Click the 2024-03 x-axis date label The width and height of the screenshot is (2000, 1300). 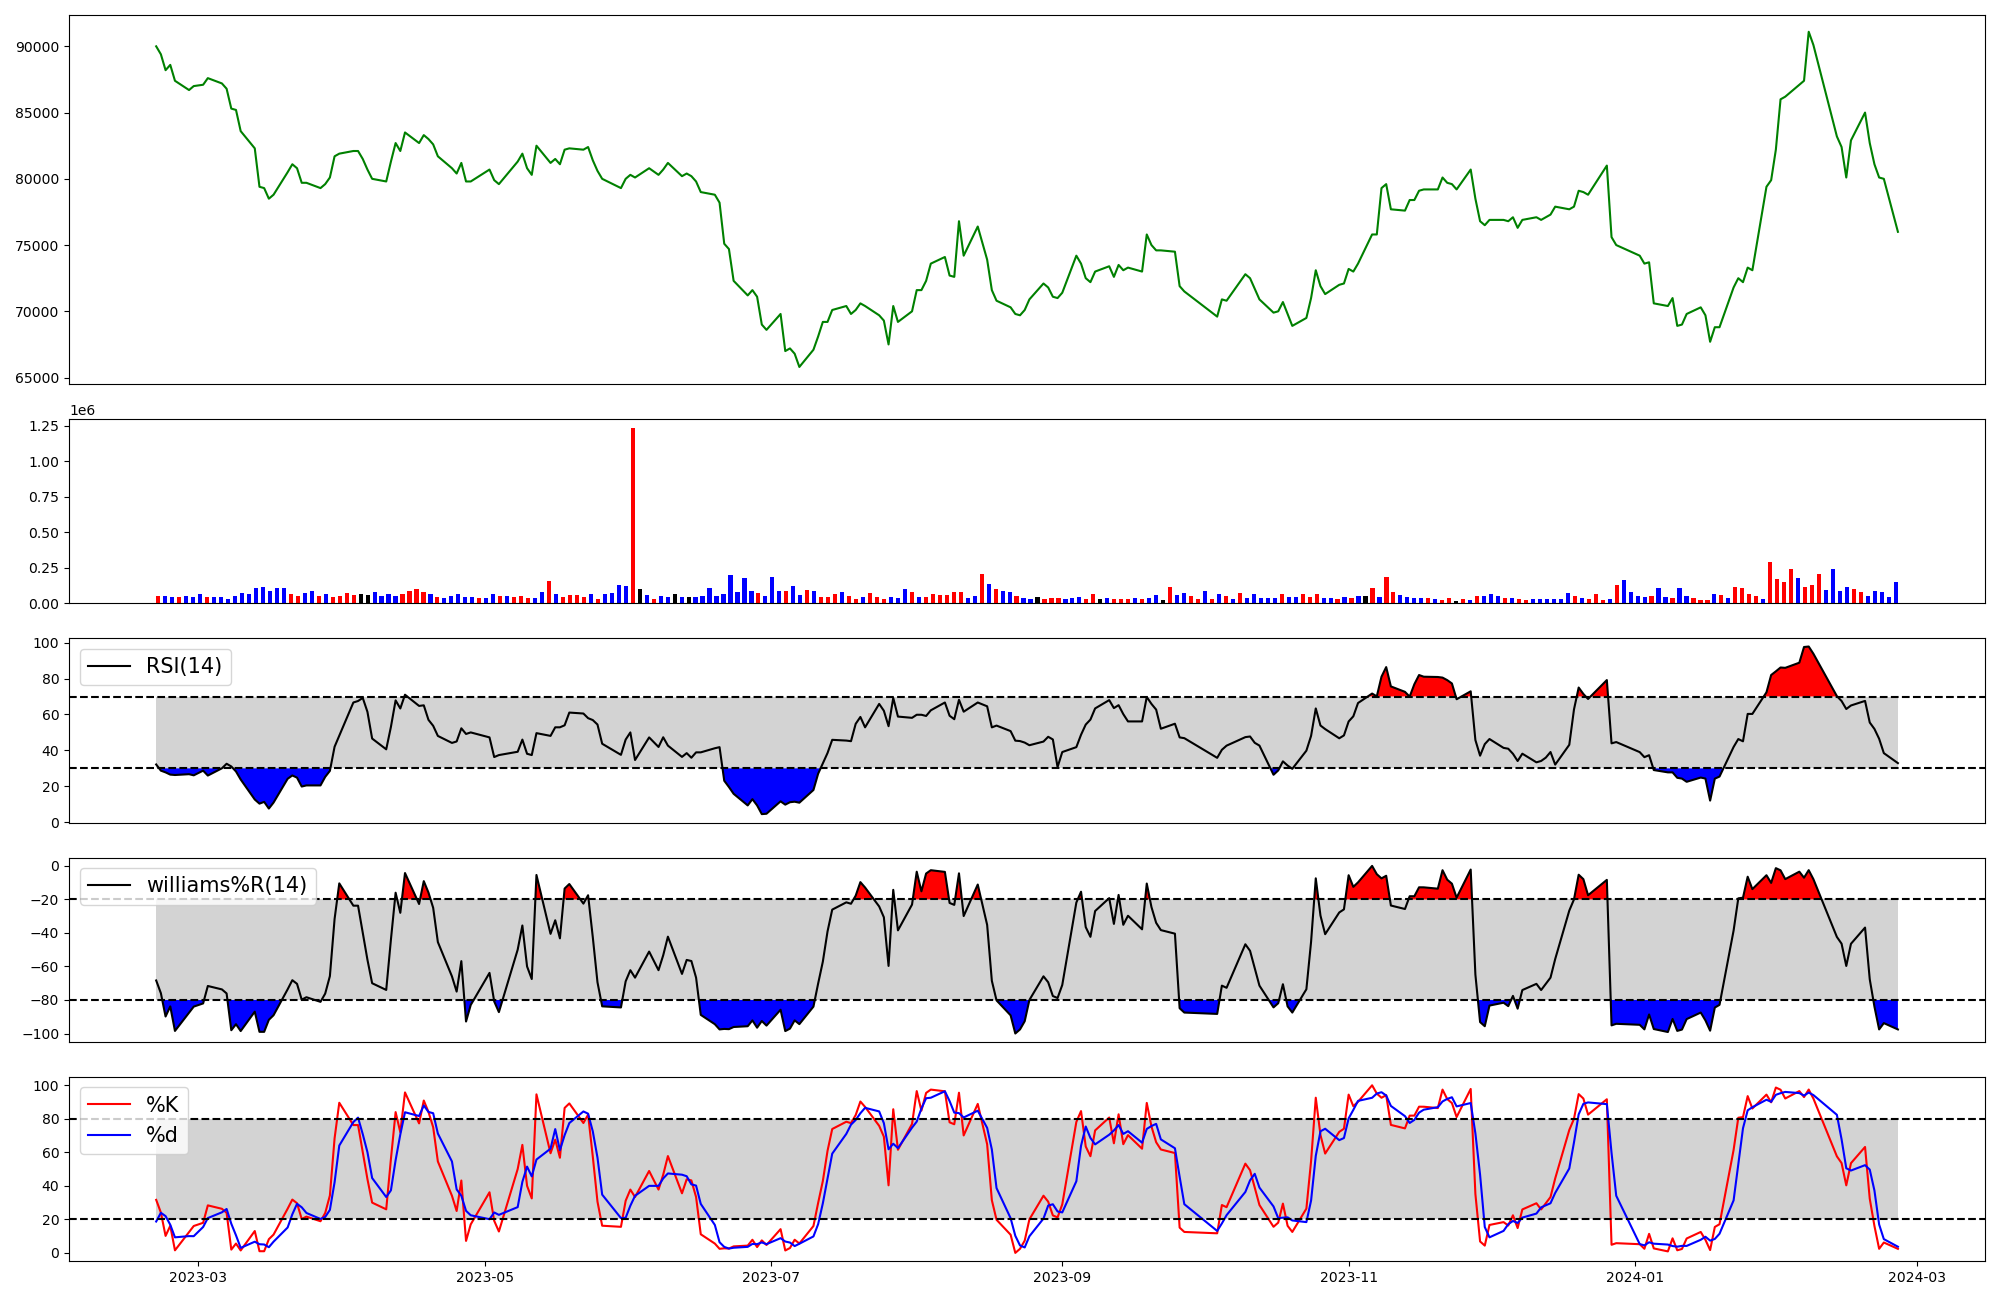coord(1916,1276)
